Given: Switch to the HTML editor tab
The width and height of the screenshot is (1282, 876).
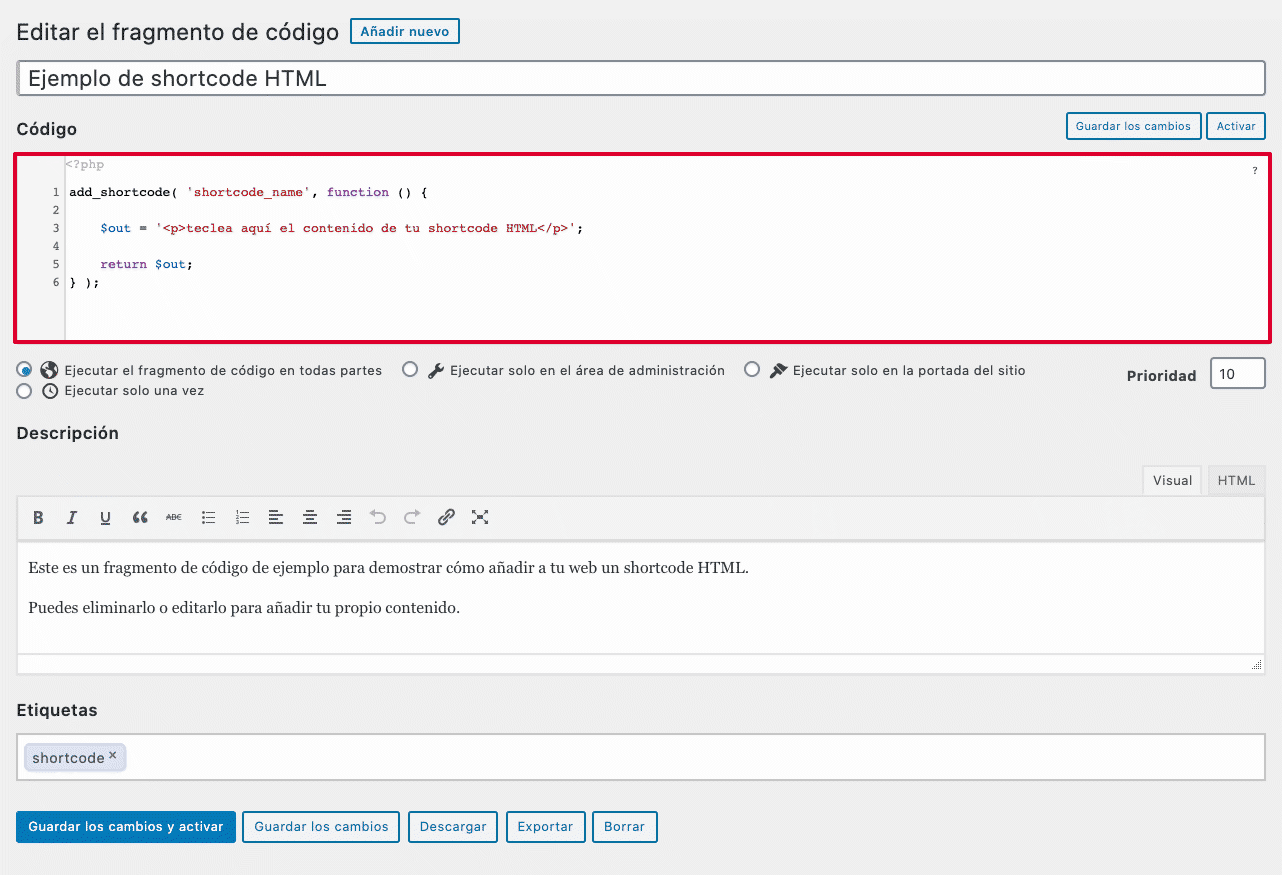Looking at the screenshot, I should click(x=1236, y=480).
